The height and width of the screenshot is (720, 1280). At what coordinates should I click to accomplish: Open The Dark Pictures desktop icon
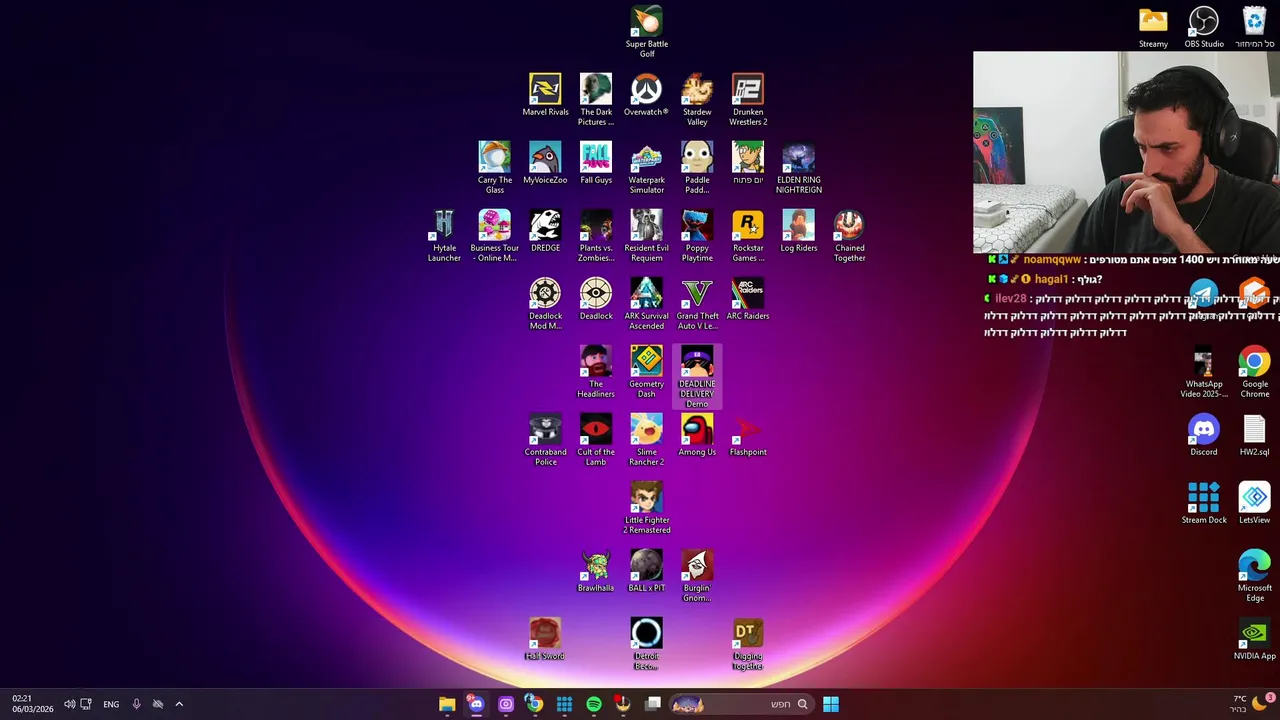click(x=596, y=100)
